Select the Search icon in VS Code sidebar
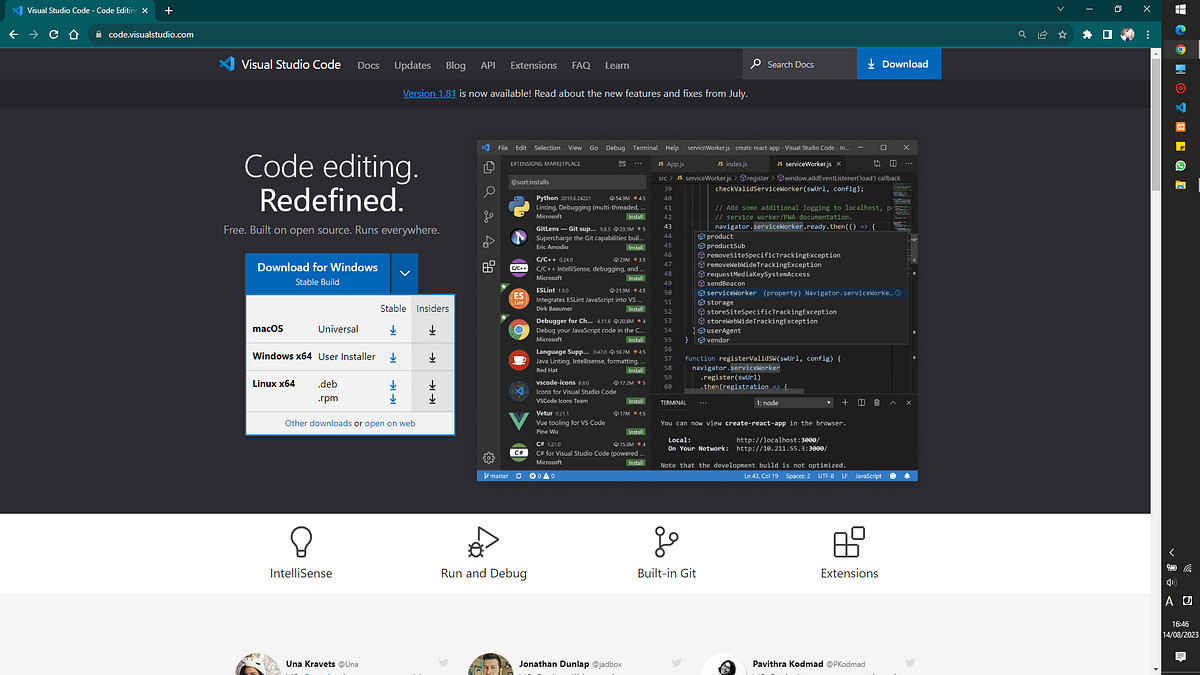 coord(488,192)
